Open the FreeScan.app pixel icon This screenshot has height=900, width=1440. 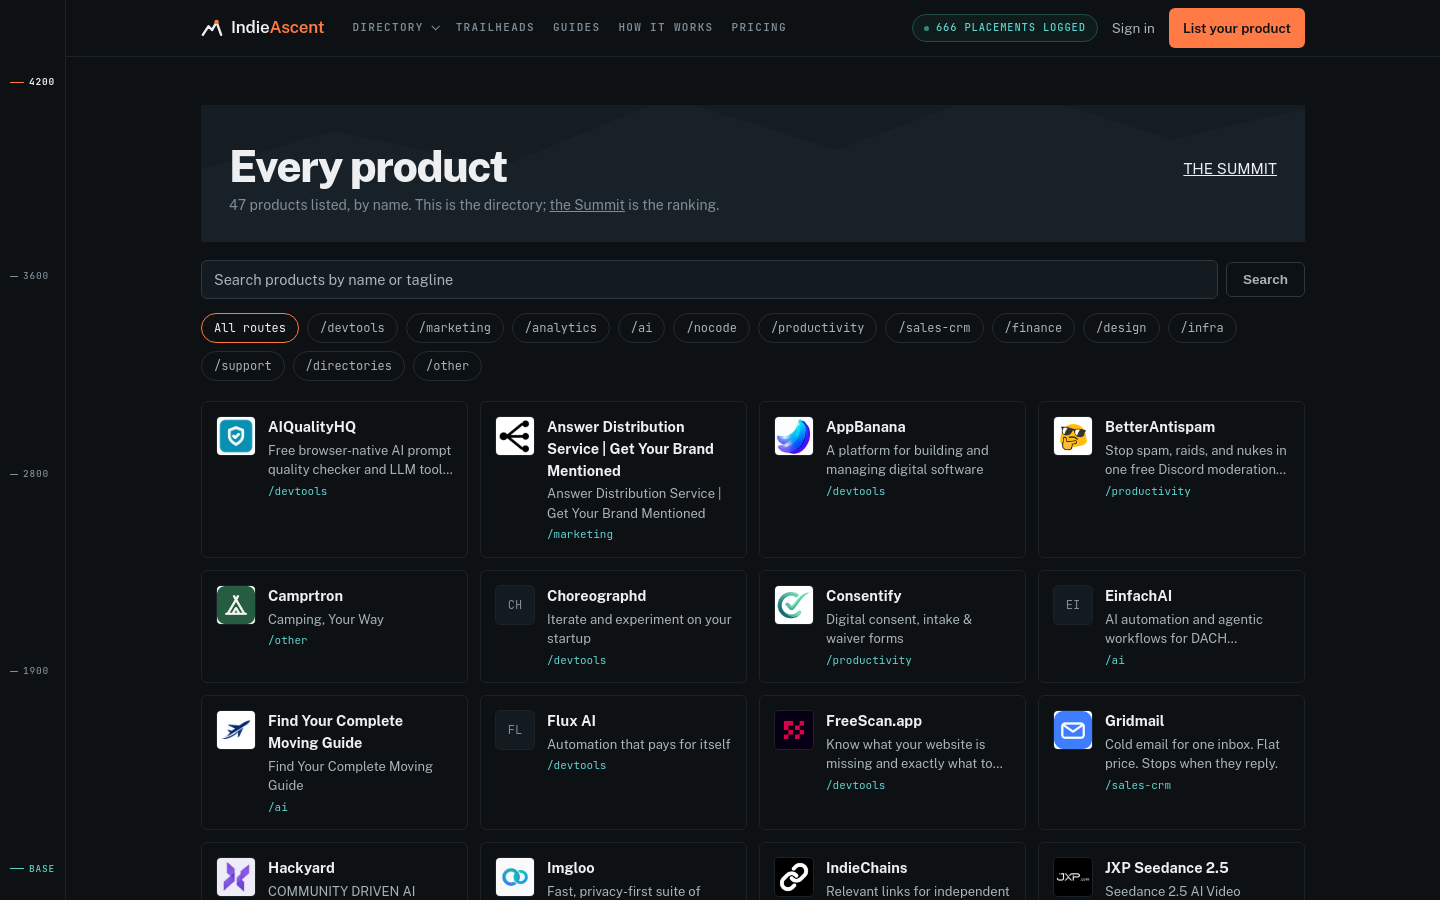click(794, 730)
